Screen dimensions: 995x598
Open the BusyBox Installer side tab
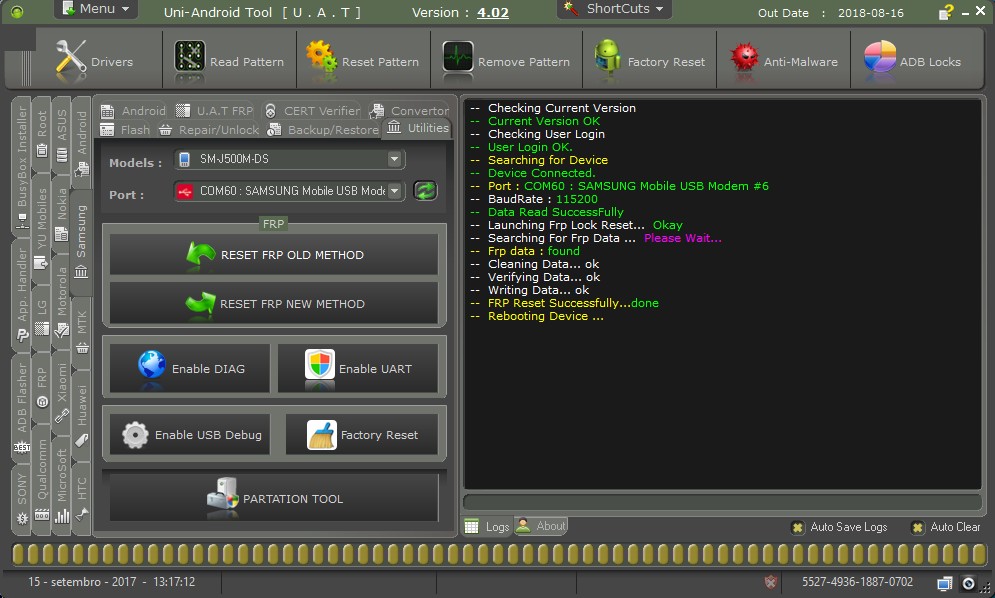[x=22, y=168]
